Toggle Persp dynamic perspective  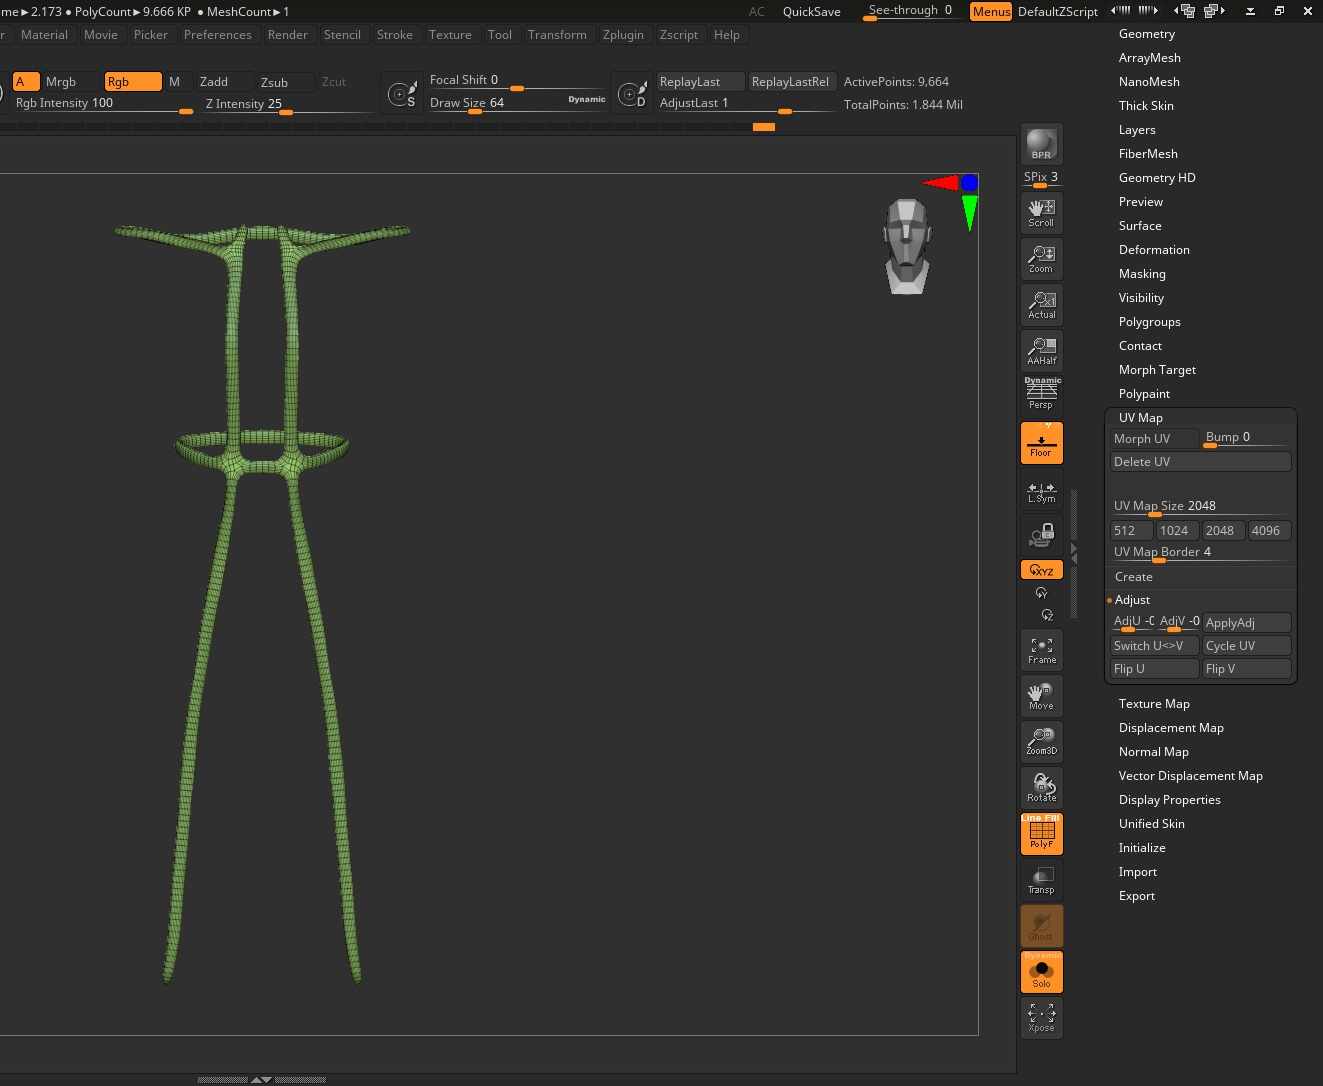point(1041,394)
